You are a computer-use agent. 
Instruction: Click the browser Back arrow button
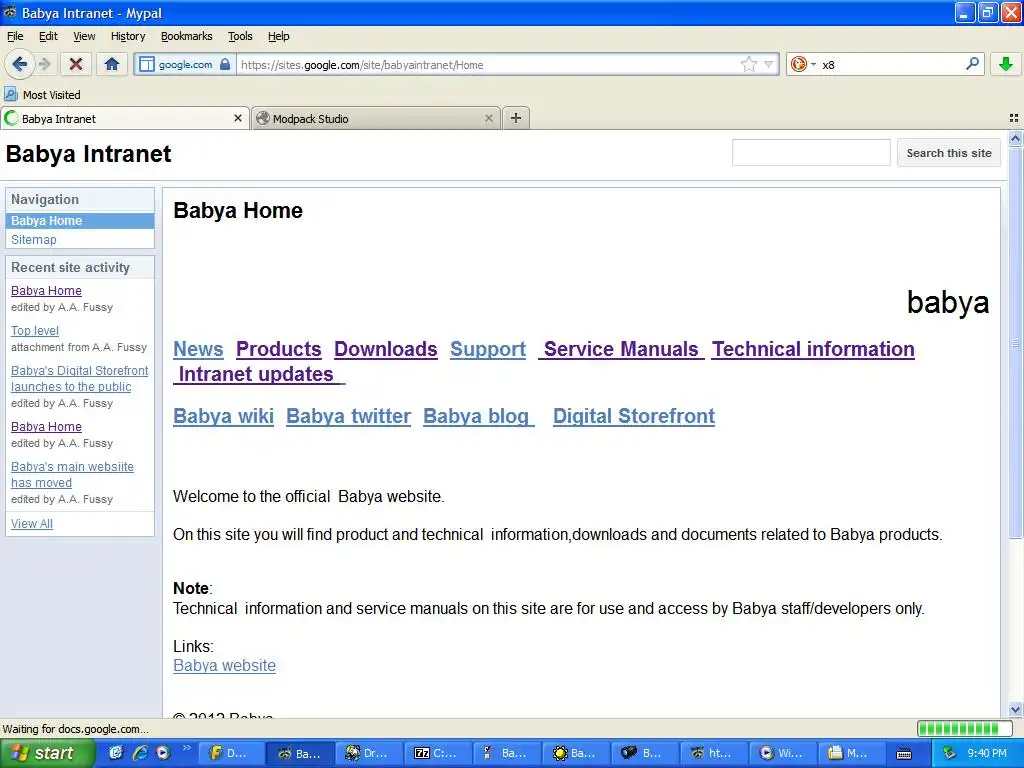pyautogui.click(x=20, y=64)
